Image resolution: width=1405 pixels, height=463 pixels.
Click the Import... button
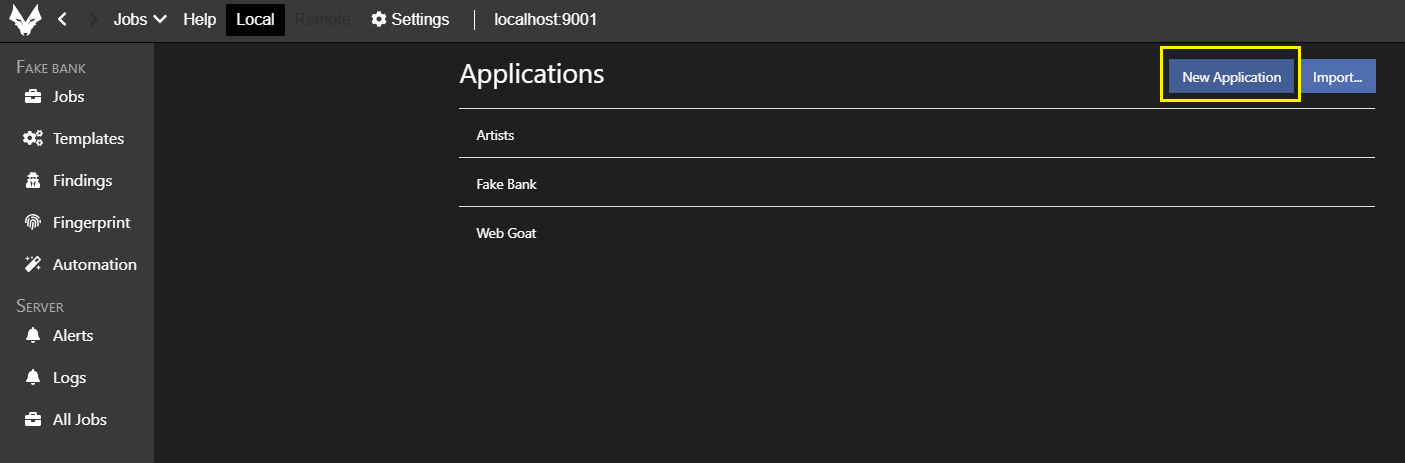pos(1338,77)
